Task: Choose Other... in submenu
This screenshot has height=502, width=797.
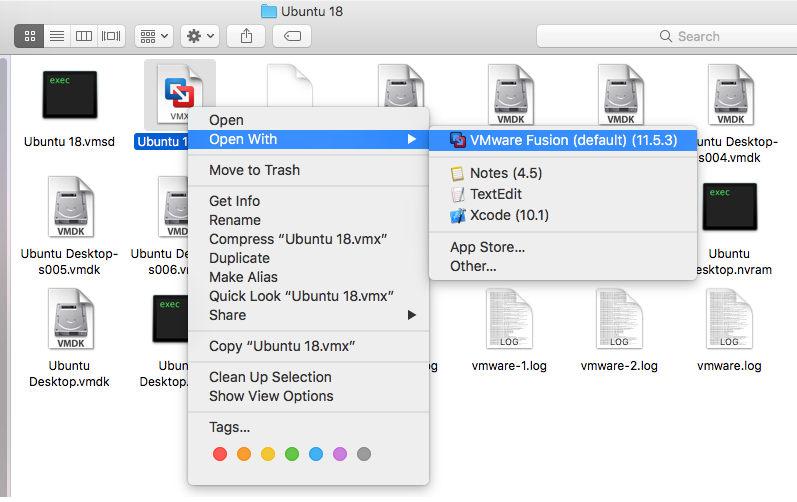Action: point(563,266)
